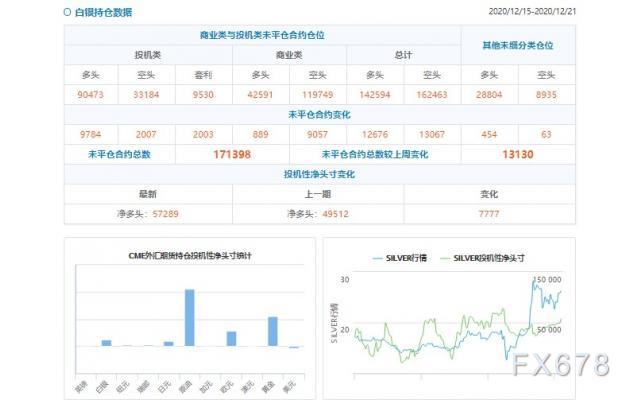
Task: Click the 澳元 axis label
Action: (247, 386)
